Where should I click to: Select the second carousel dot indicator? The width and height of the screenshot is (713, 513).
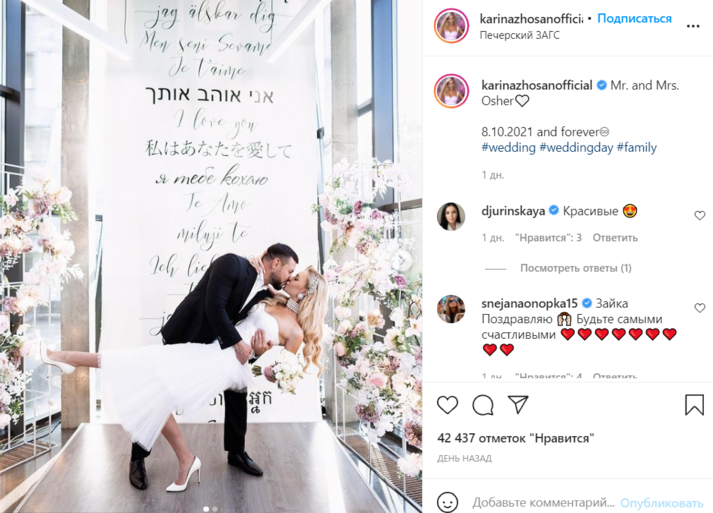point(215,509)
